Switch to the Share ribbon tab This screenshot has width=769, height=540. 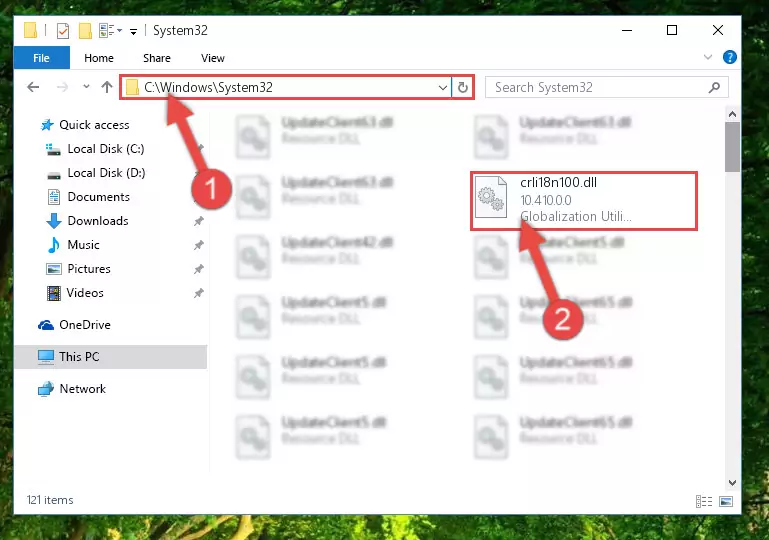pyautogui.click(x=157, y=58)
